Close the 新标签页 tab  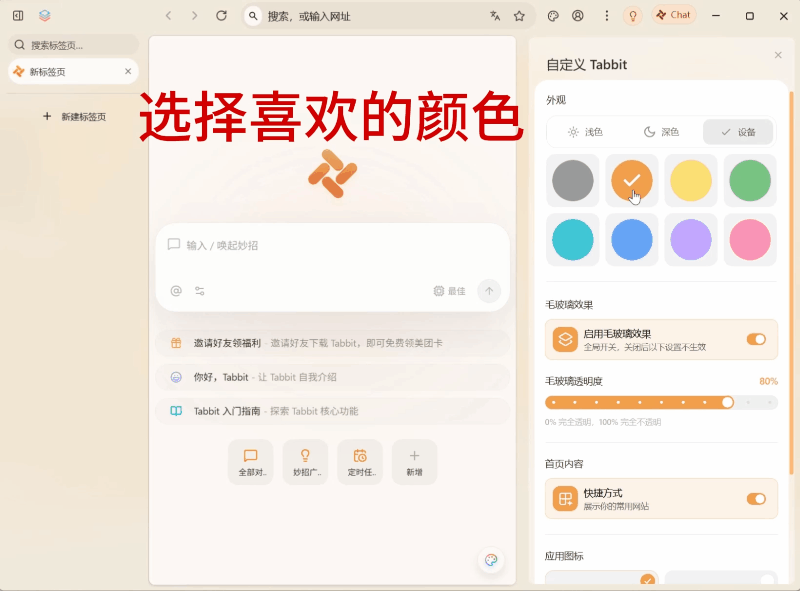coord(128,71)
